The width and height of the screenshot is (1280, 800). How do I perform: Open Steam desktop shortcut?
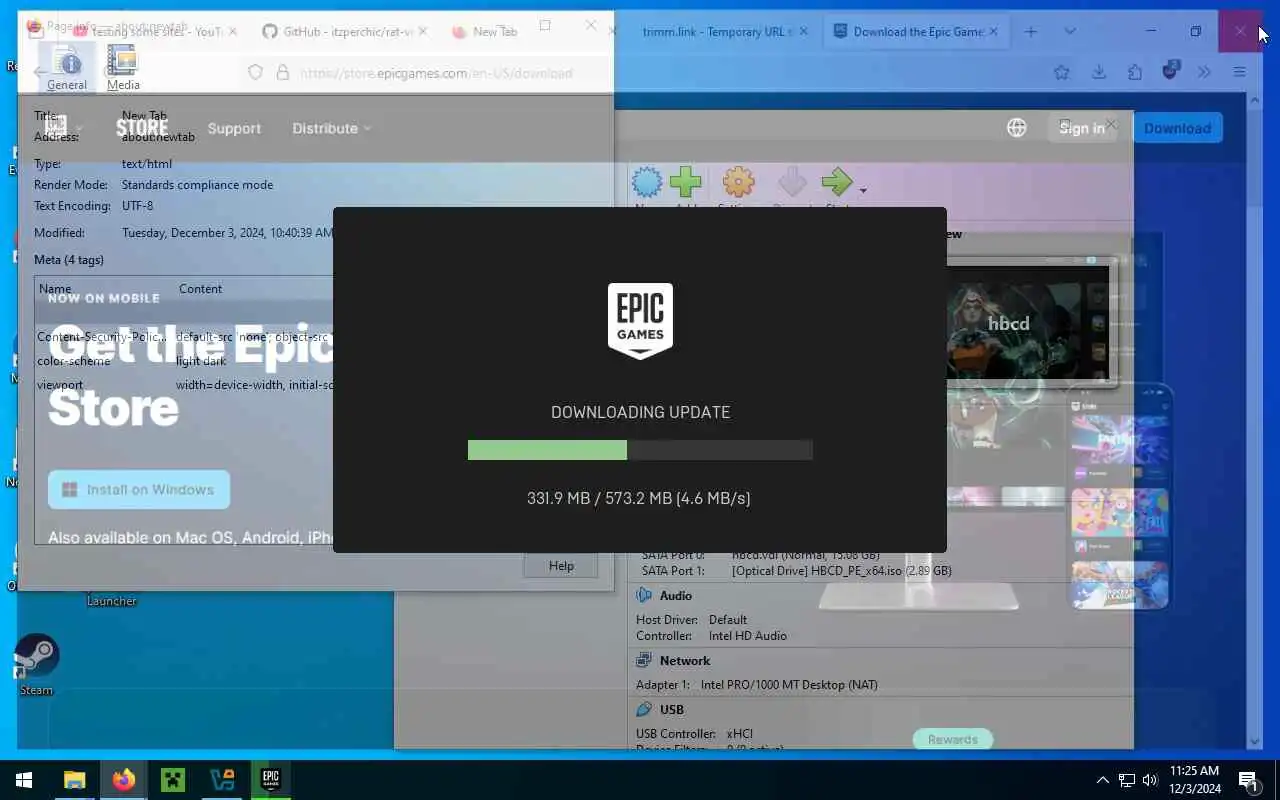[36, 664]
